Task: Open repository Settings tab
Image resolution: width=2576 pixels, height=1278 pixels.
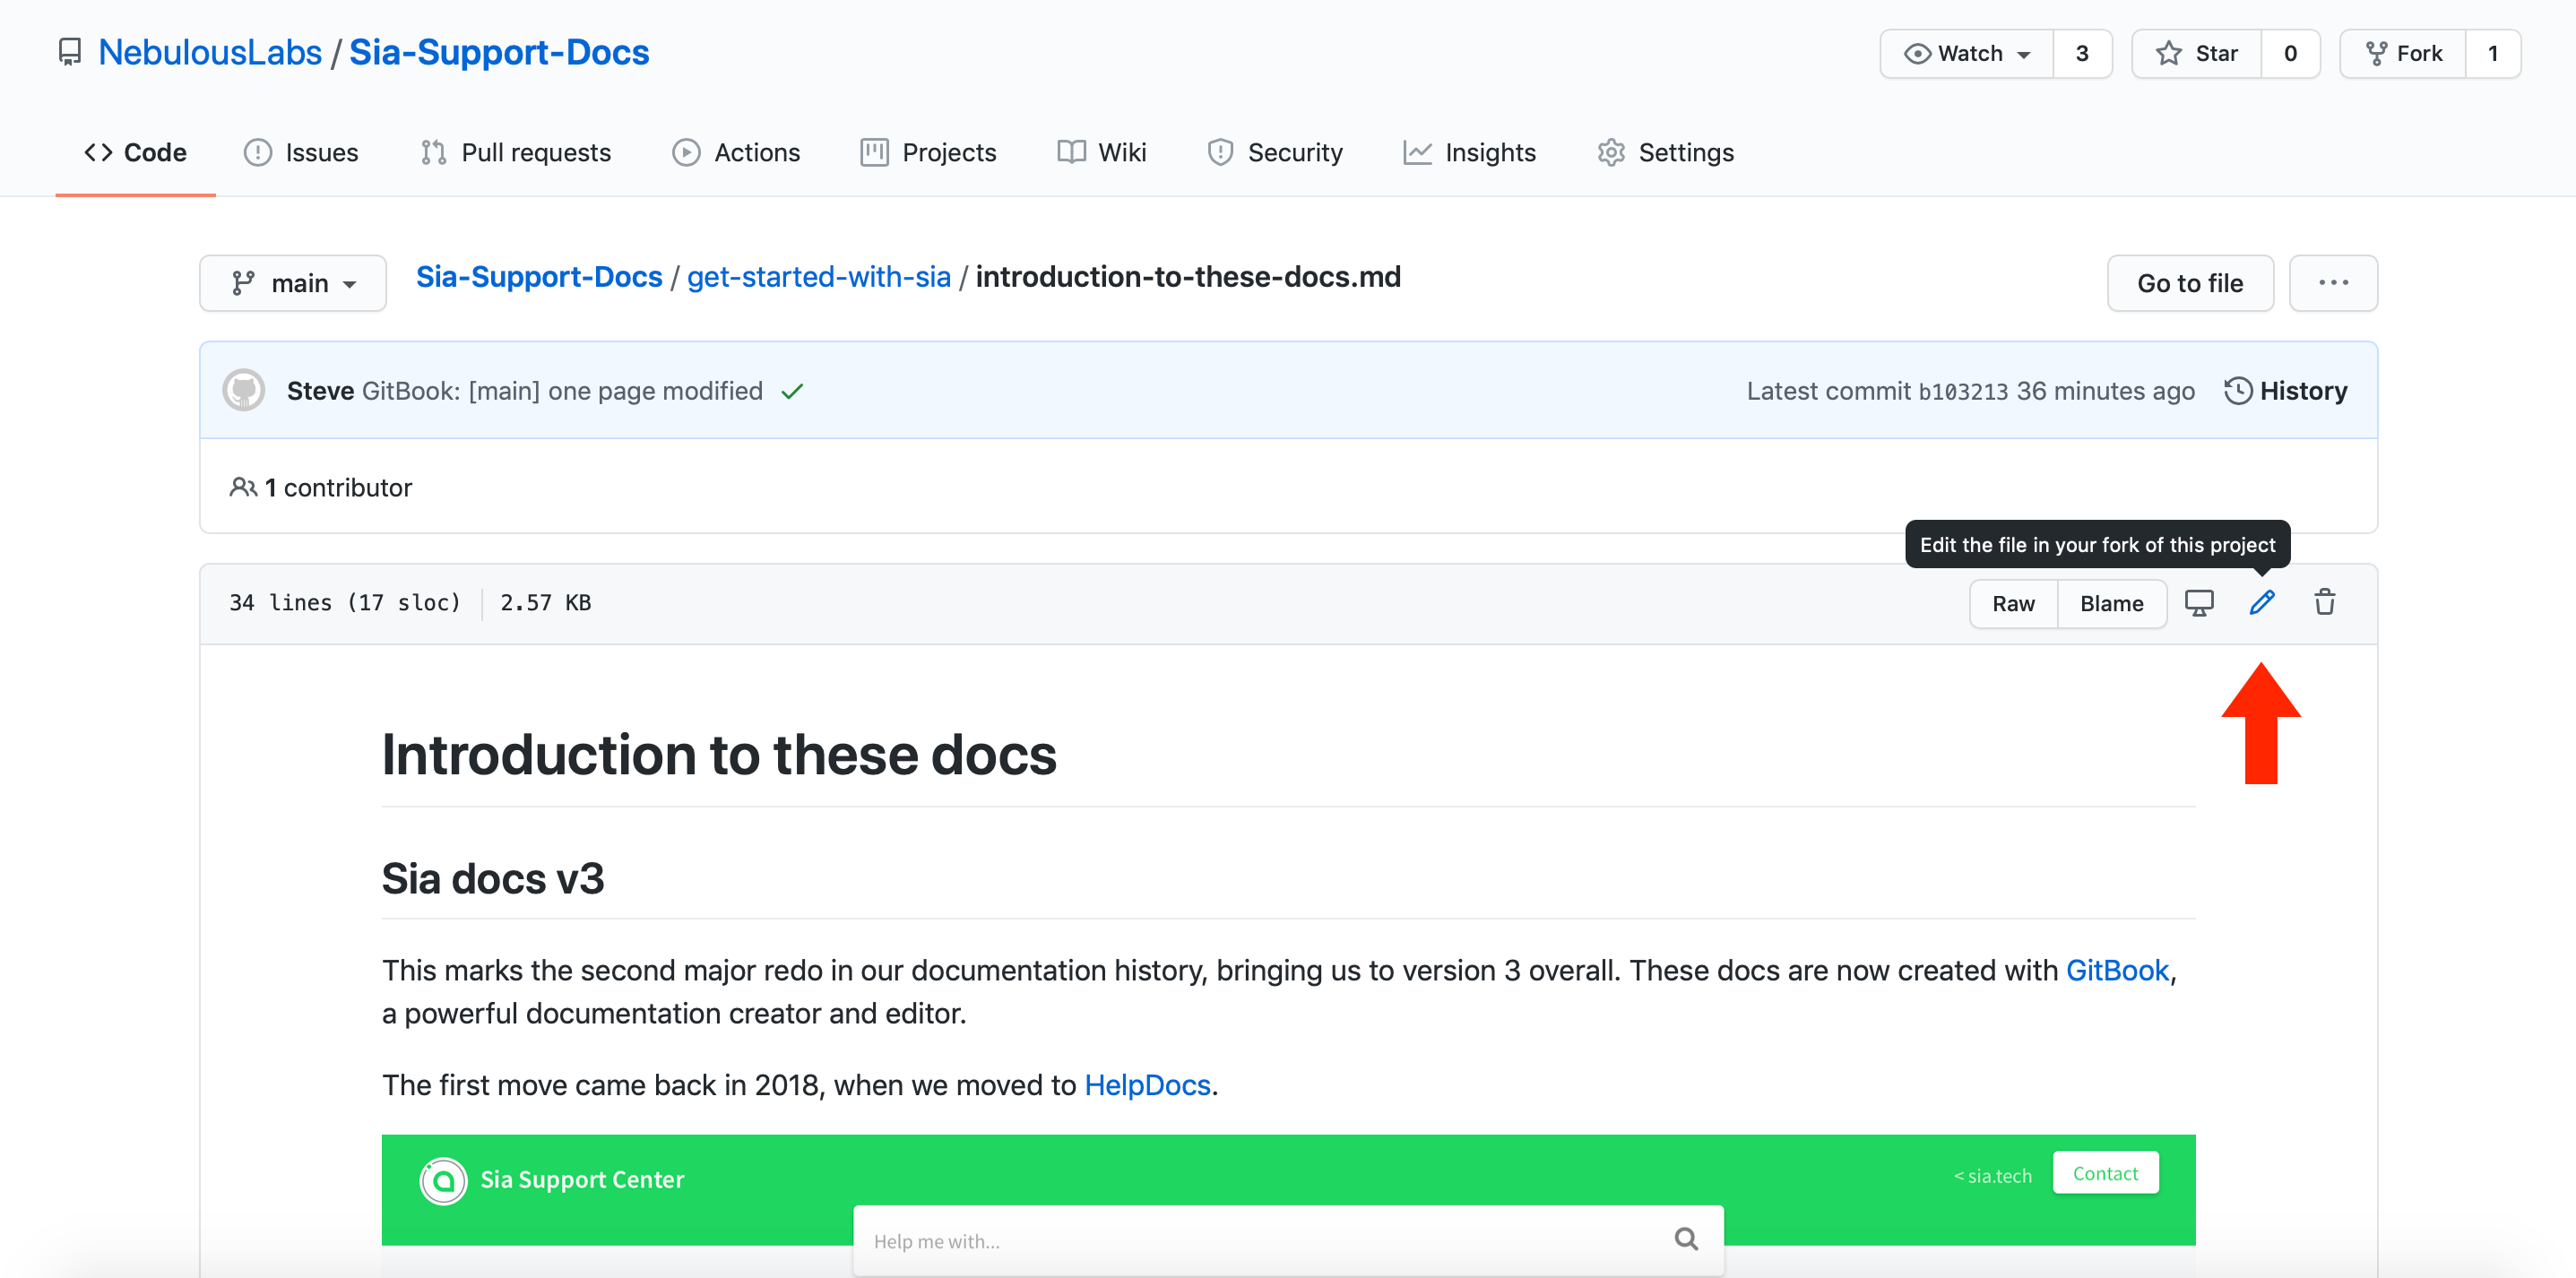Action: [1665, 152]
